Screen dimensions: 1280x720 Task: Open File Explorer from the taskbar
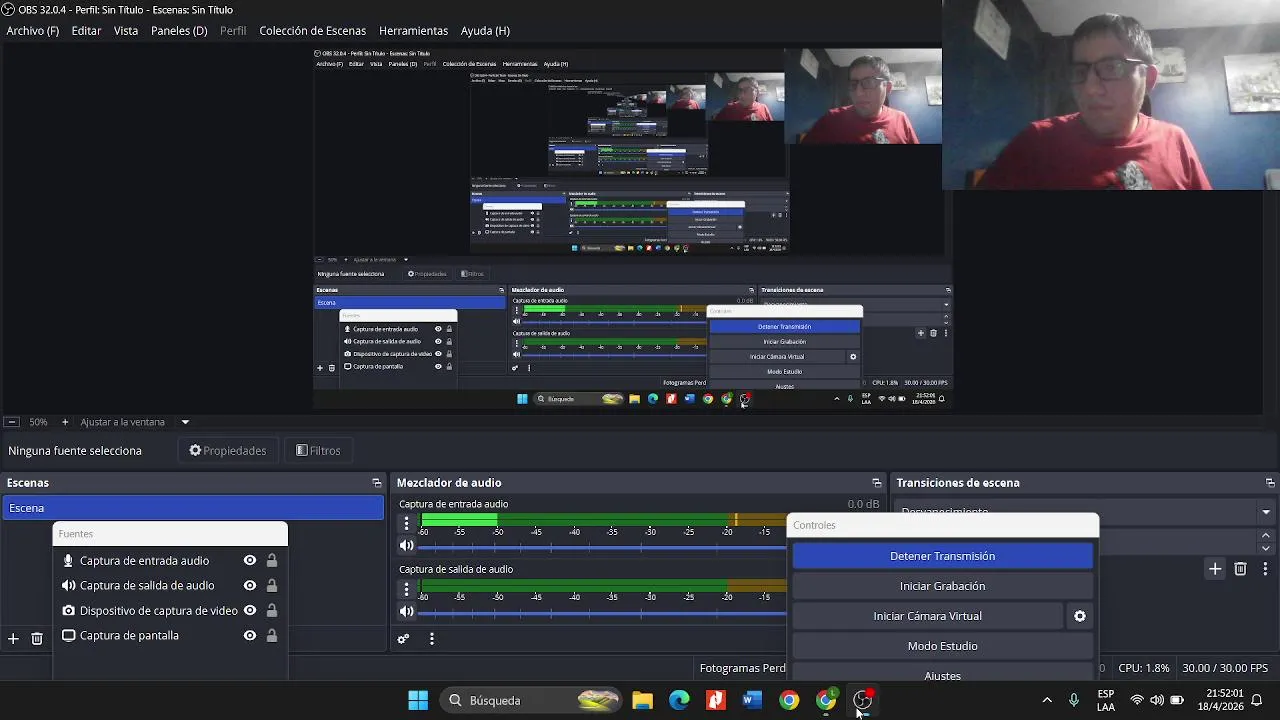[x=642, y=700]
